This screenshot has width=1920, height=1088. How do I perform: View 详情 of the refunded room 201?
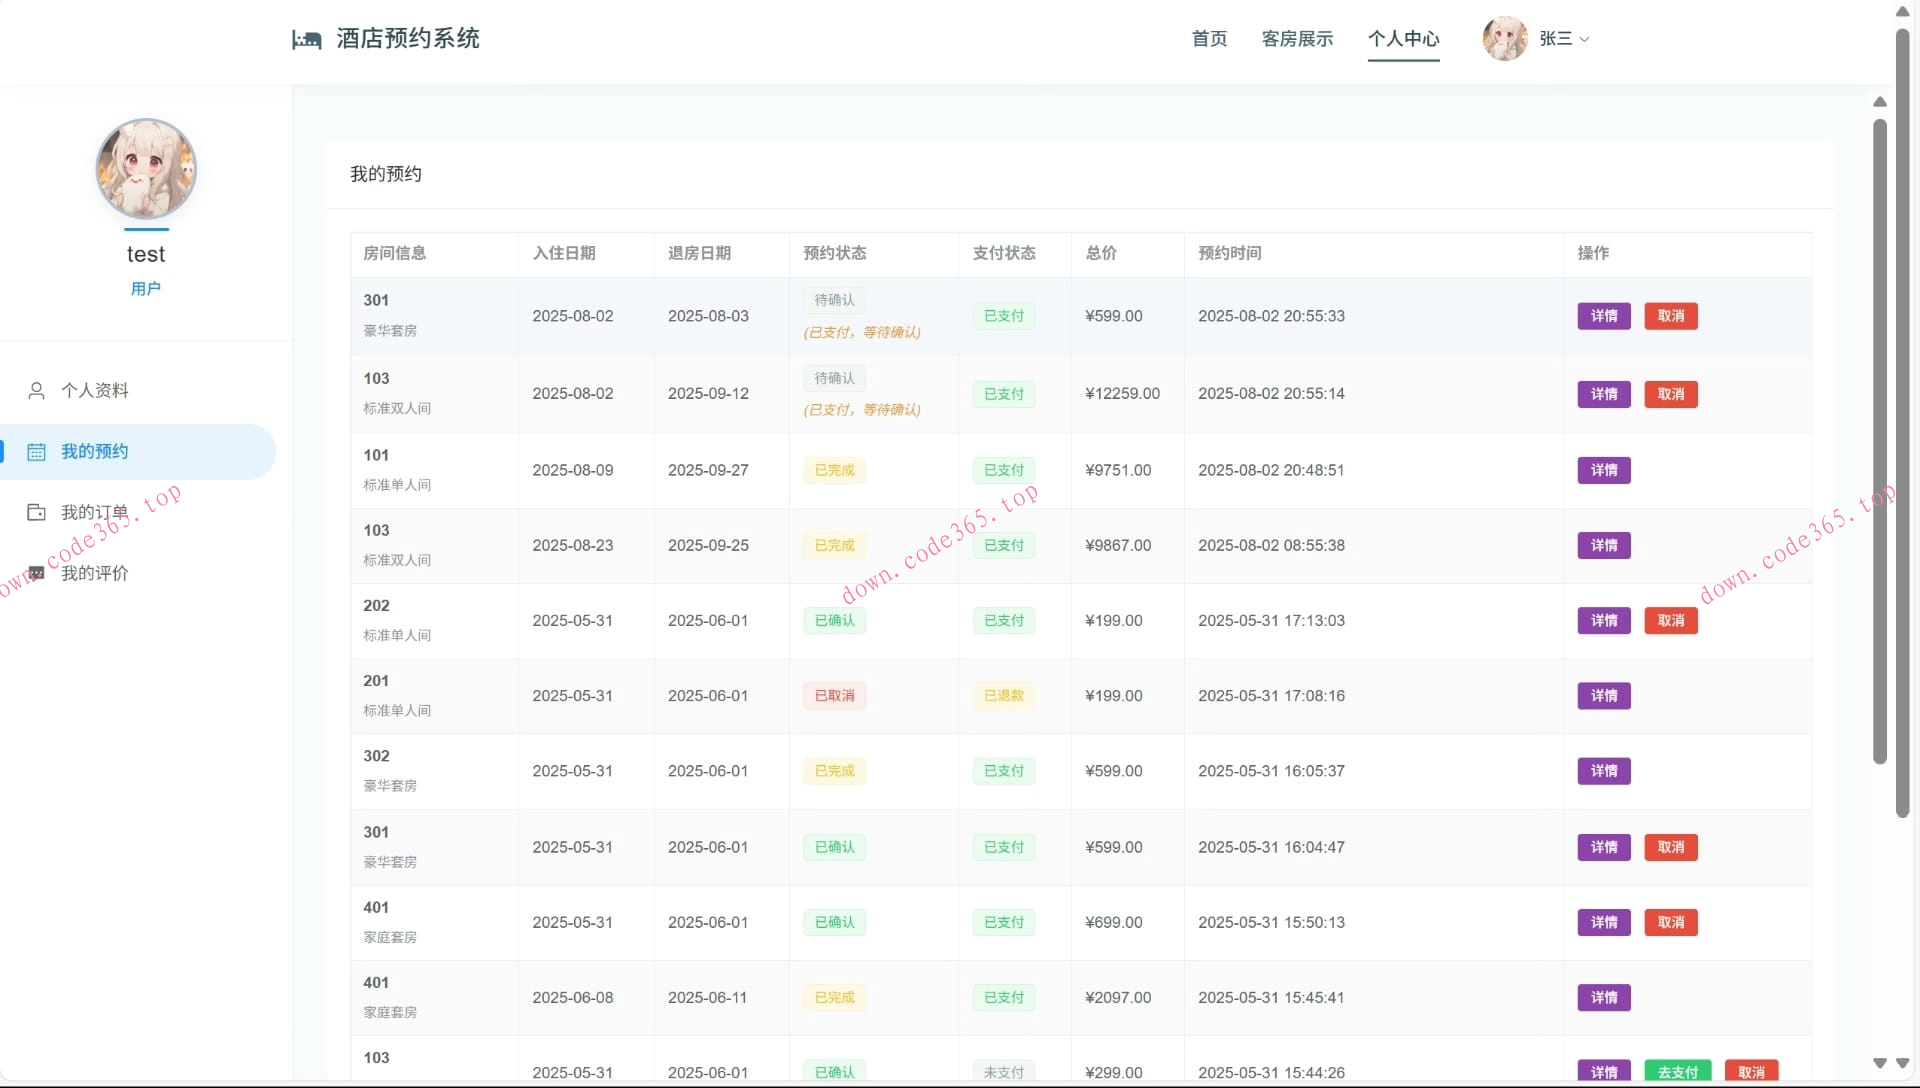(x=1603, y=696)
